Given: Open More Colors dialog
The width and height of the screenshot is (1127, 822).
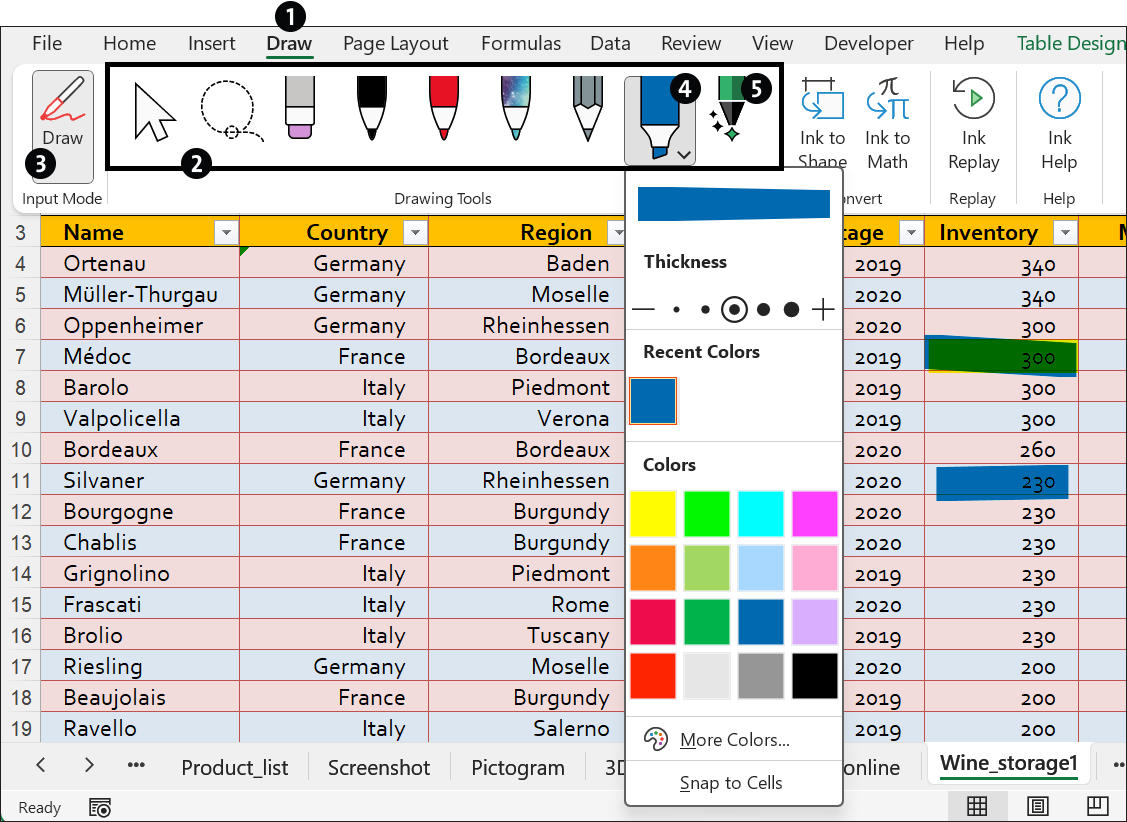Looking at the screenshot, I should [x=733, y=739].
